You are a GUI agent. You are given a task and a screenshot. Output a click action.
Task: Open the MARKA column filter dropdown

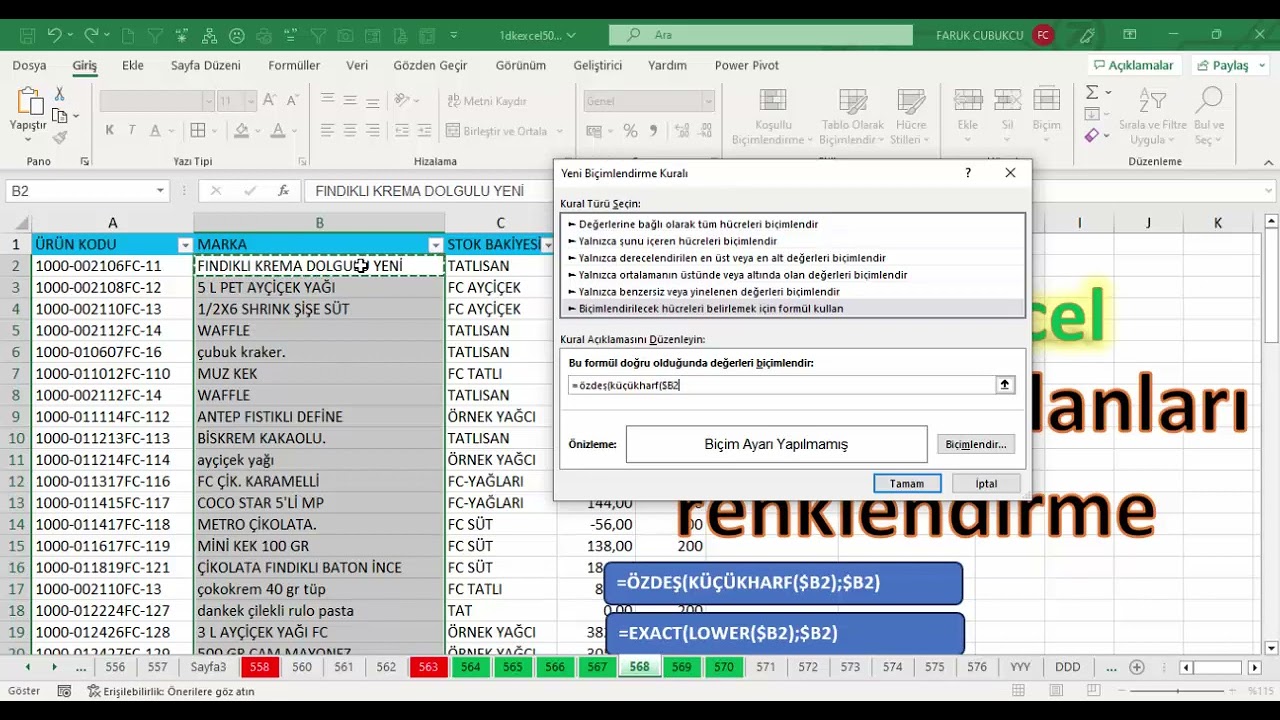coord(435,245)
